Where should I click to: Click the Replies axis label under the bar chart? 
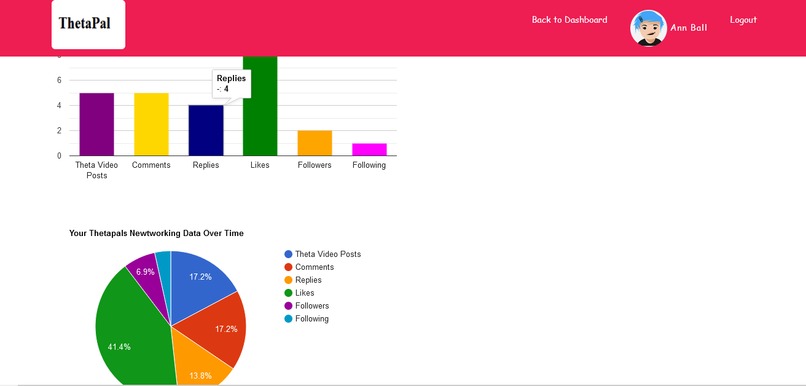(206, 165)
